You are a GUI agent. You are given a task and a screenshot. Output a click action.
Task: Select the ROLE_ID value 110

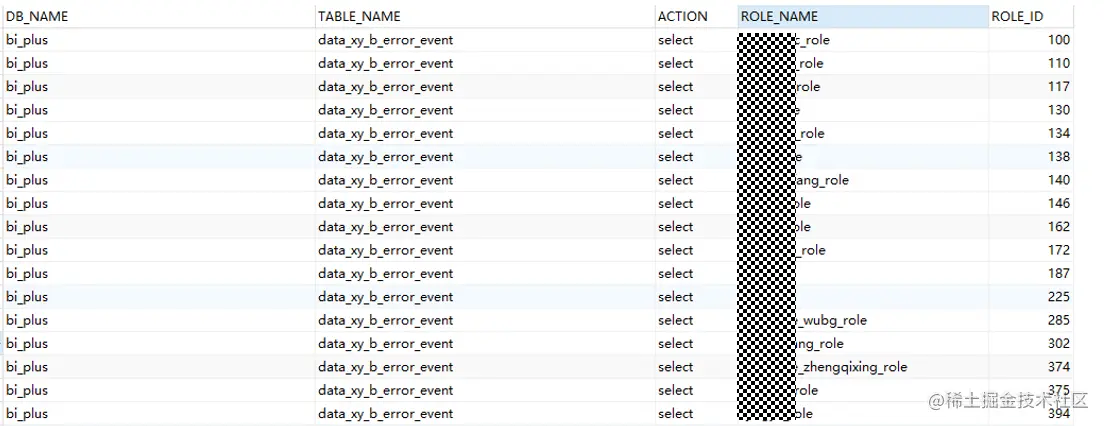[1058, 63]
